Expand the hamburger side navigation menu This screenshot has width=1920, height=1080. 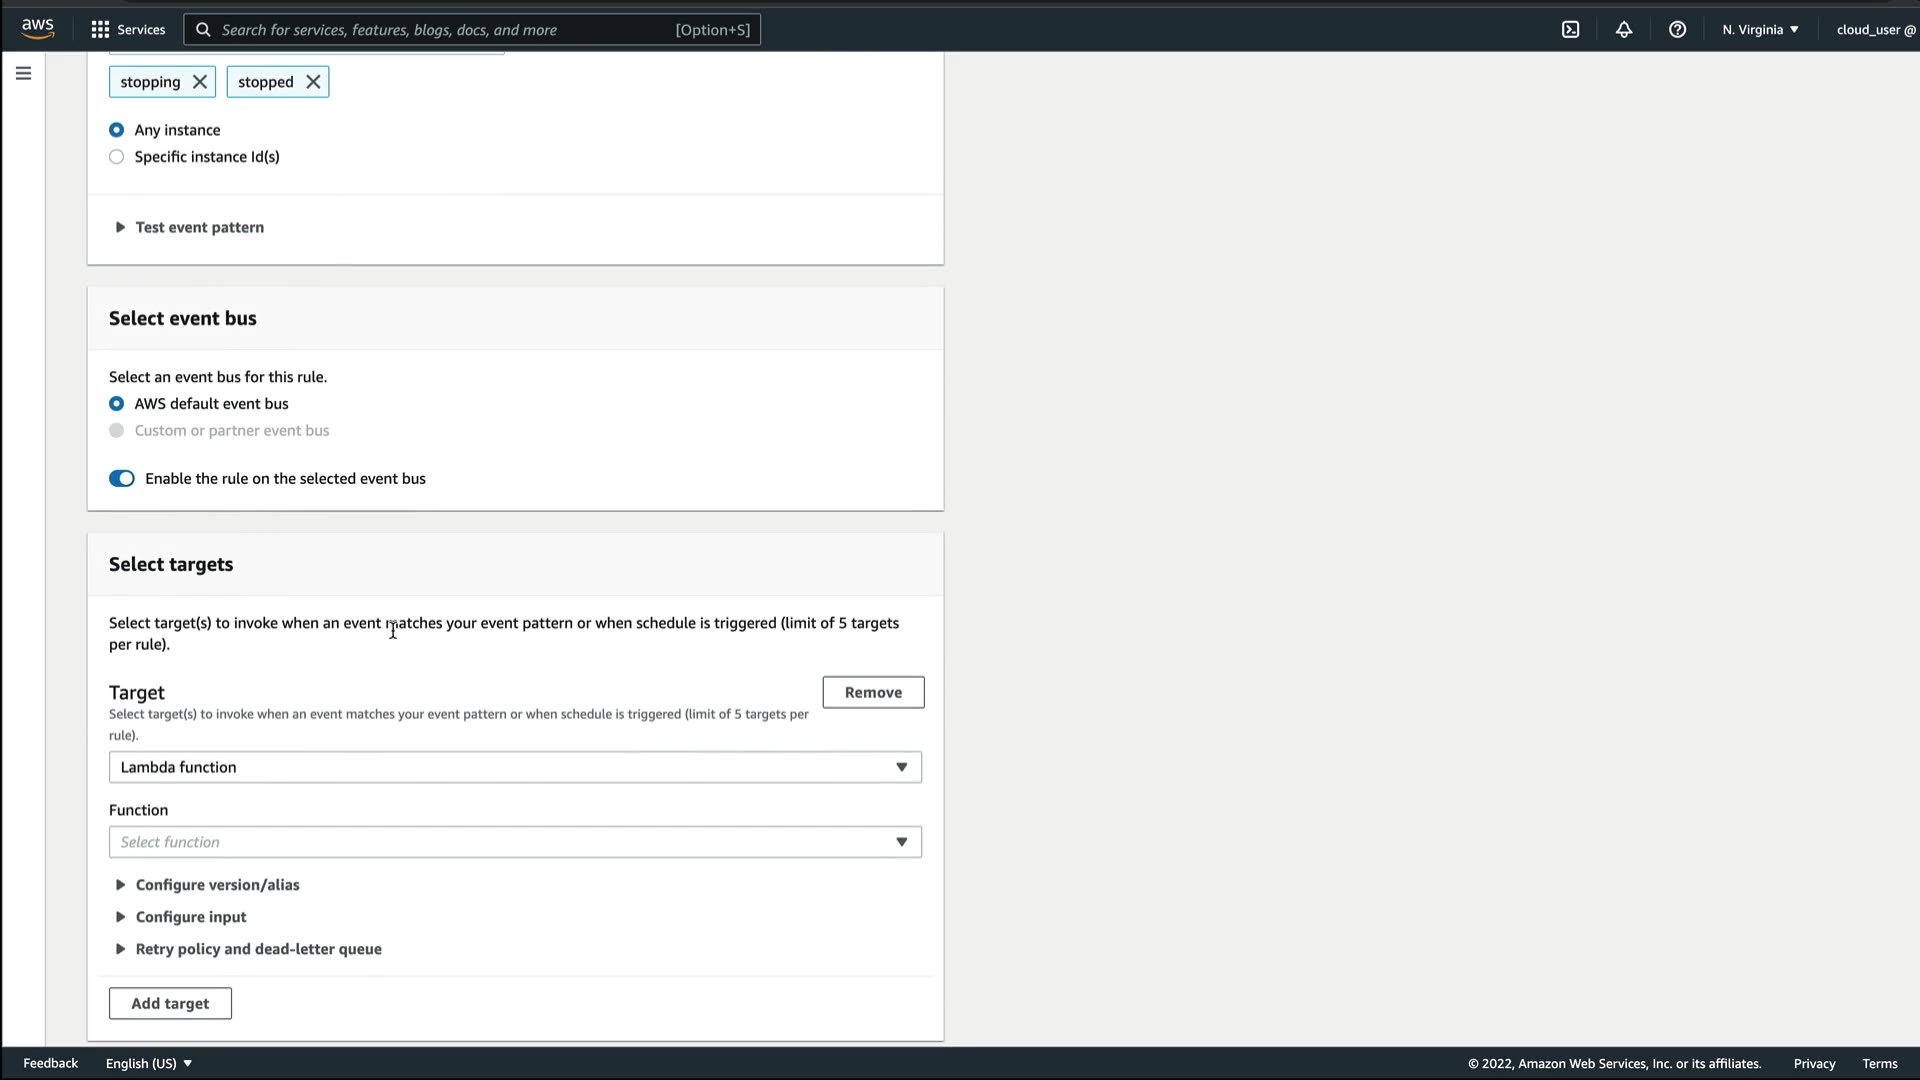(23, 73)
